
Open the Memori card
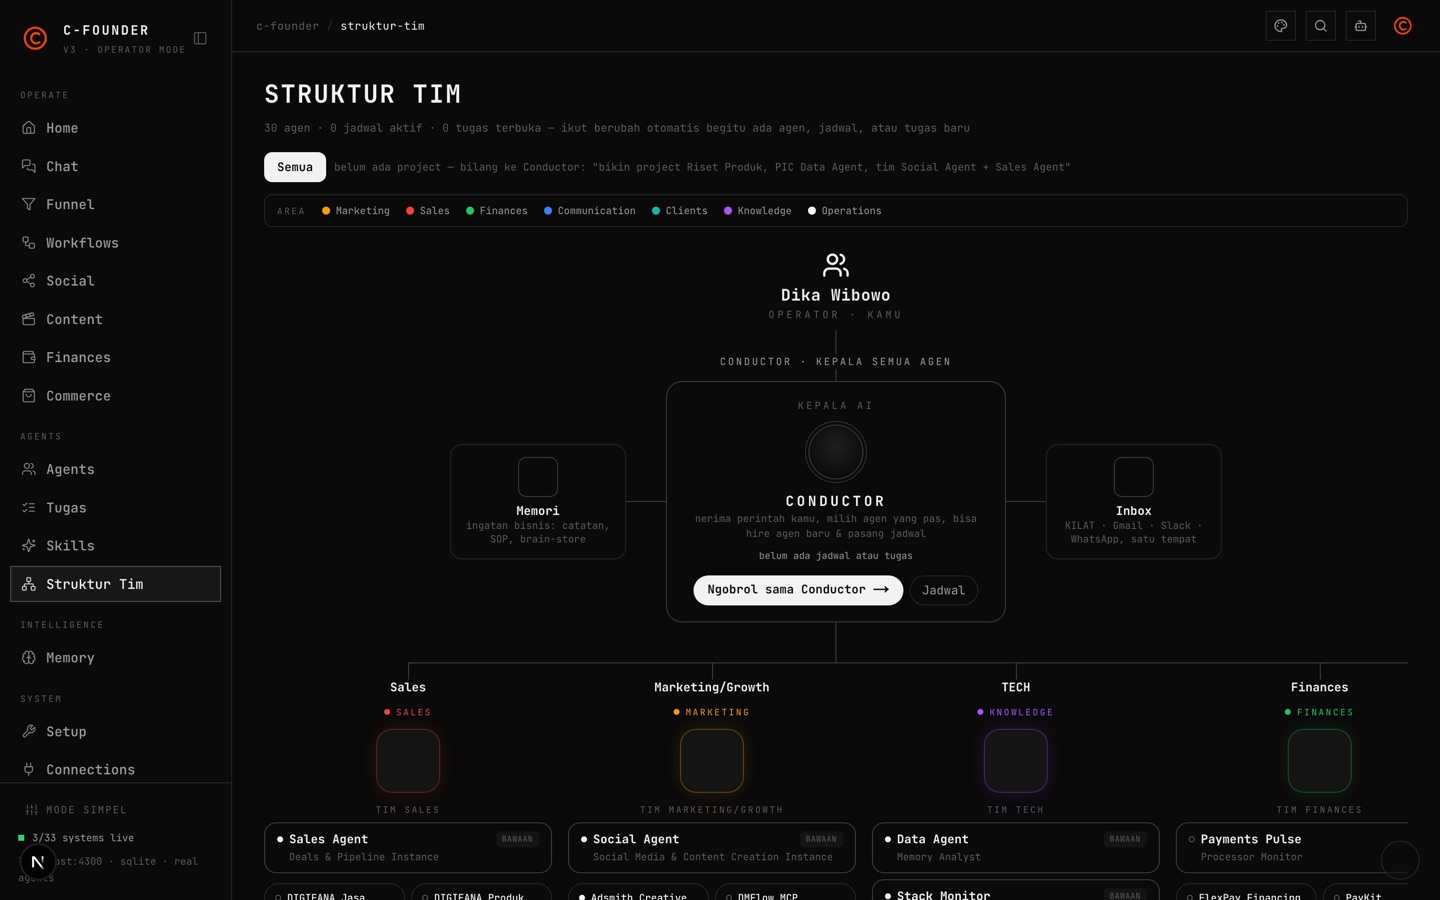pyautogui.click(x=538, y=501)
